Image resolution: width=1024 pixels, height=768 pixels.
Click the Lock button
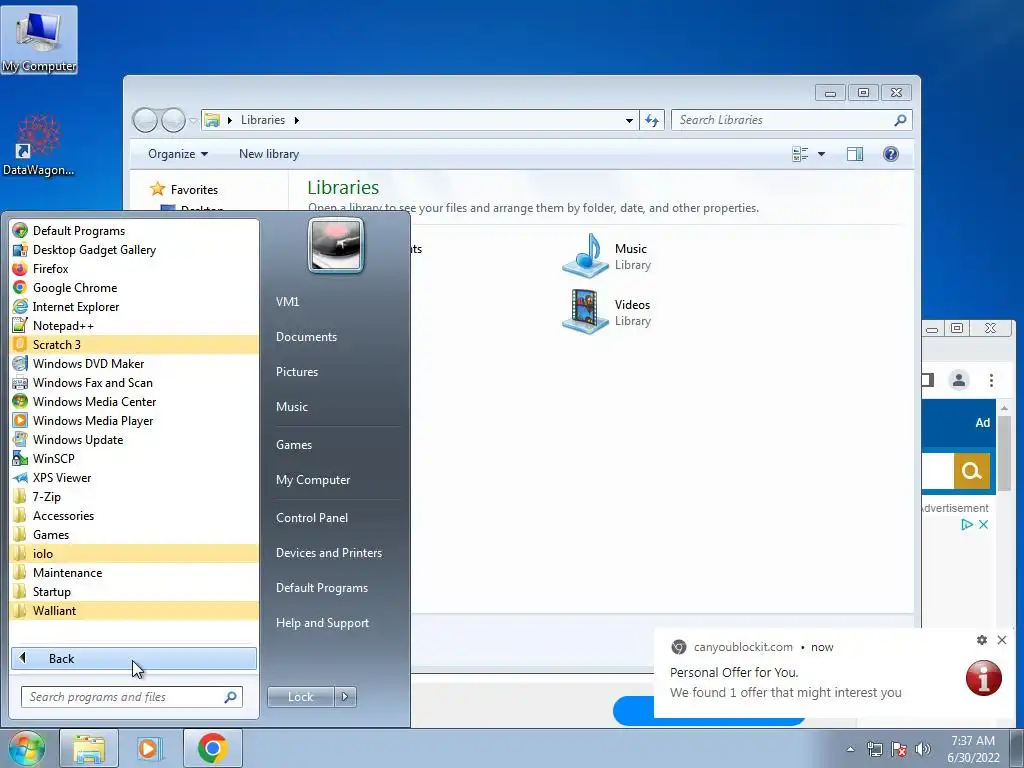click(300, 697)
